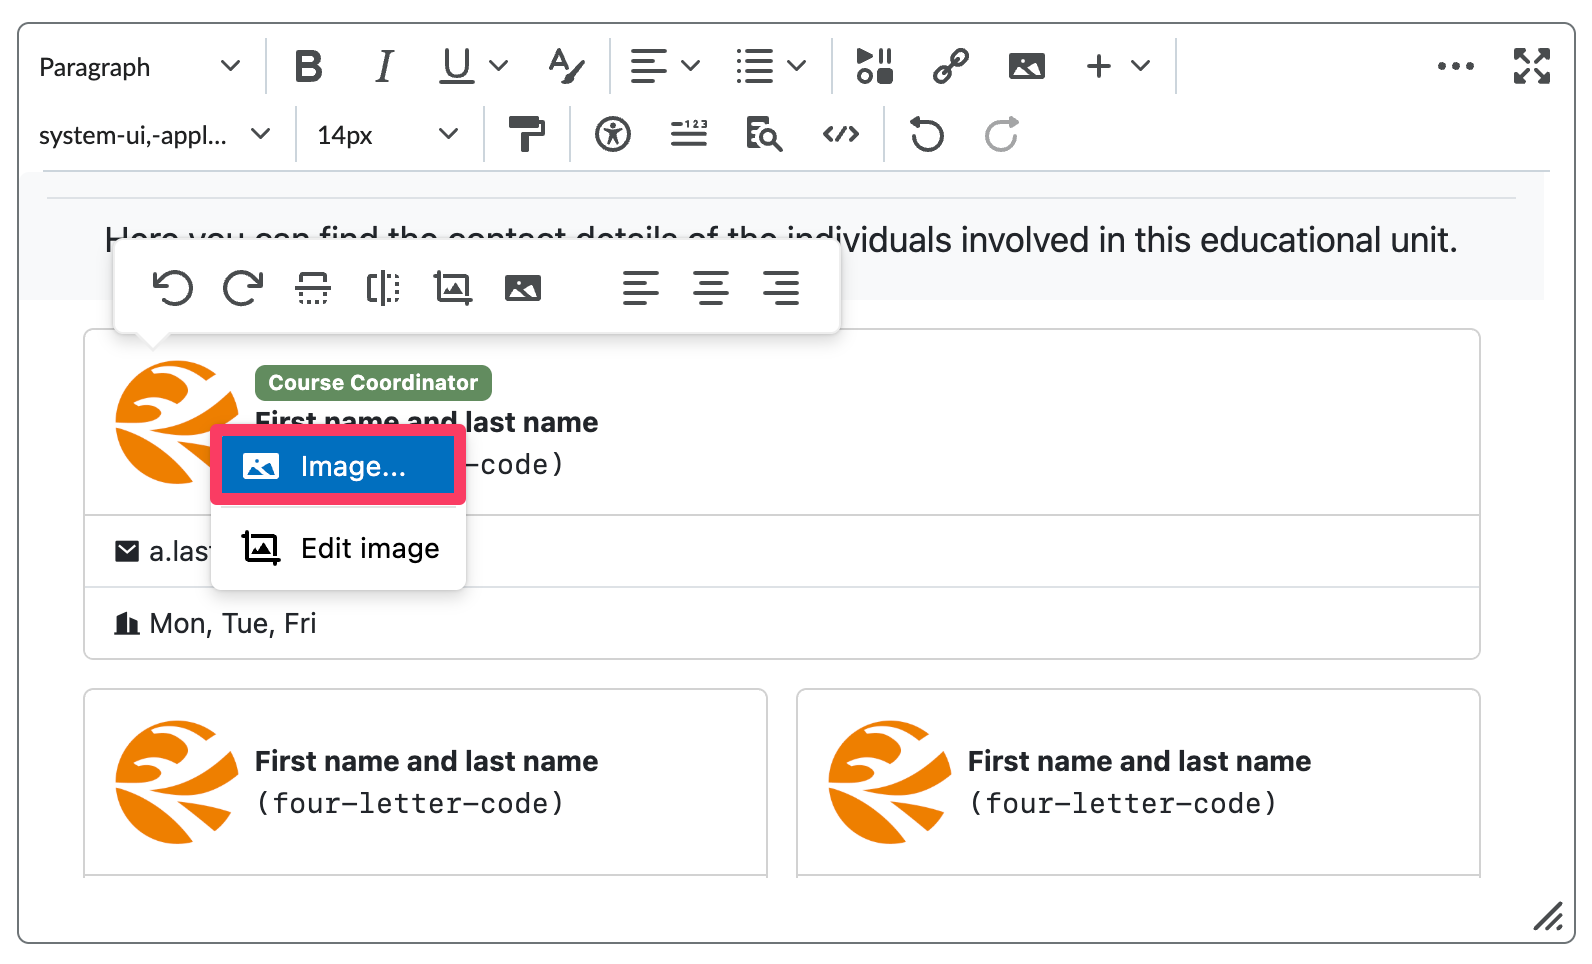Click the format painter icon
This screenshot has height=964, width=1592.
[526, 135]
